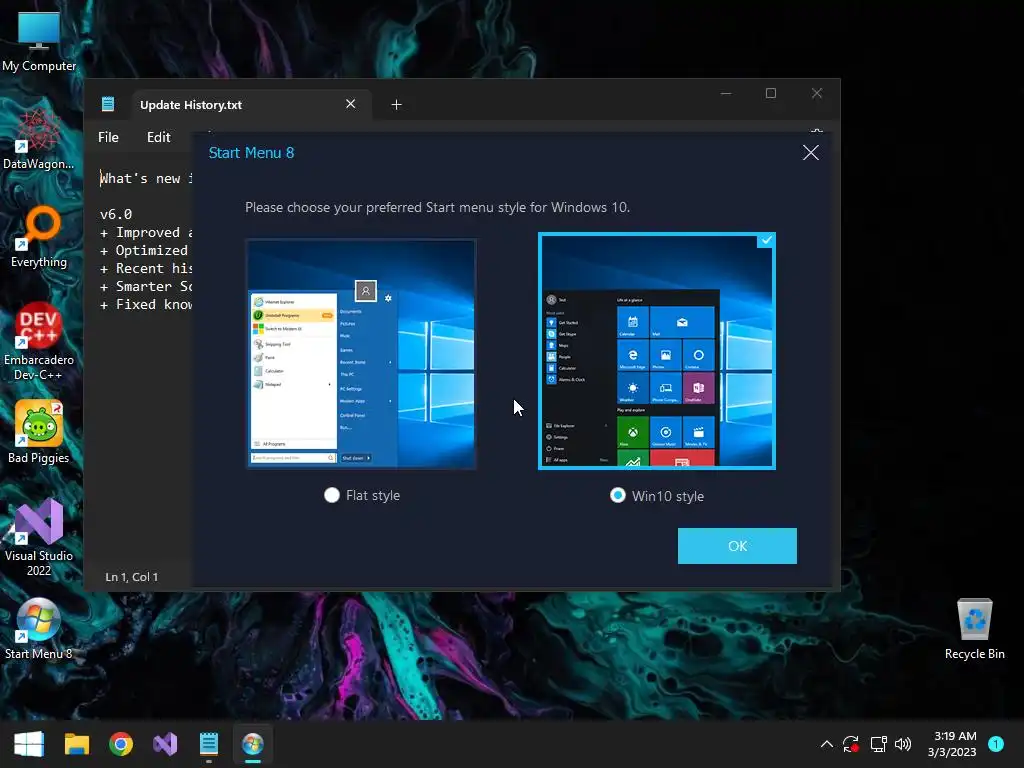Screen dimensions: 1024x768
Task: Open the Start Menu 8 desktop shortcut
Action: (x=39, y=628)
